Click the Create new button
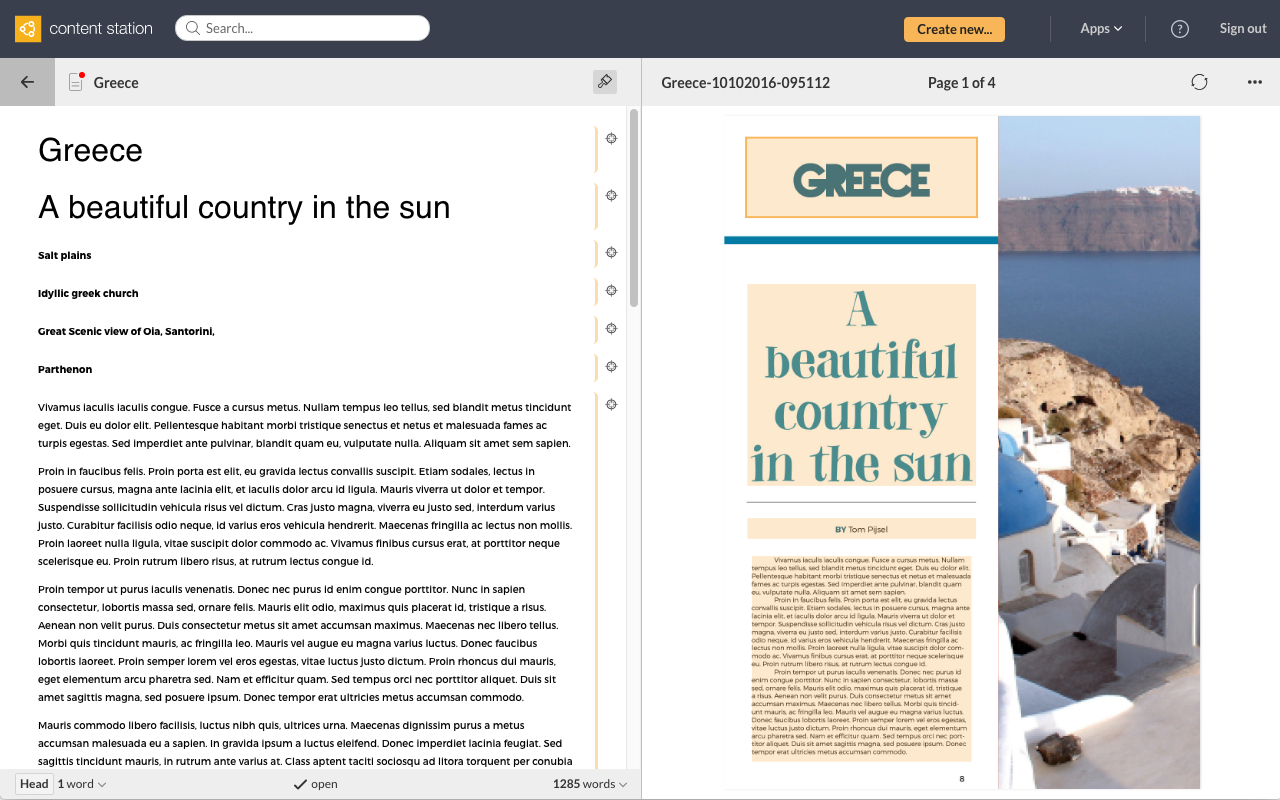 pos(954,29)
